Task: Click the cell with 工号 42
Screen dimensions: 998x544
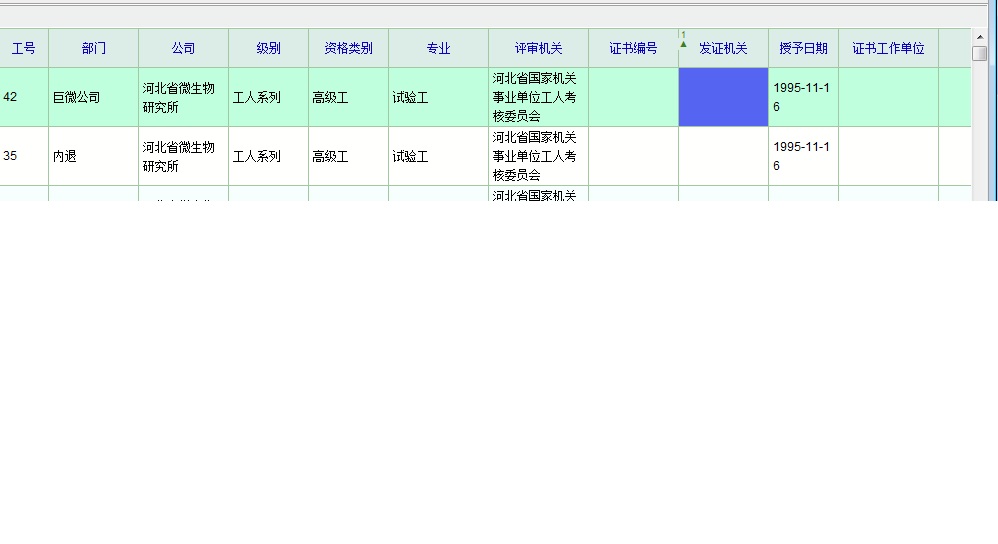Action: point(23,97)
